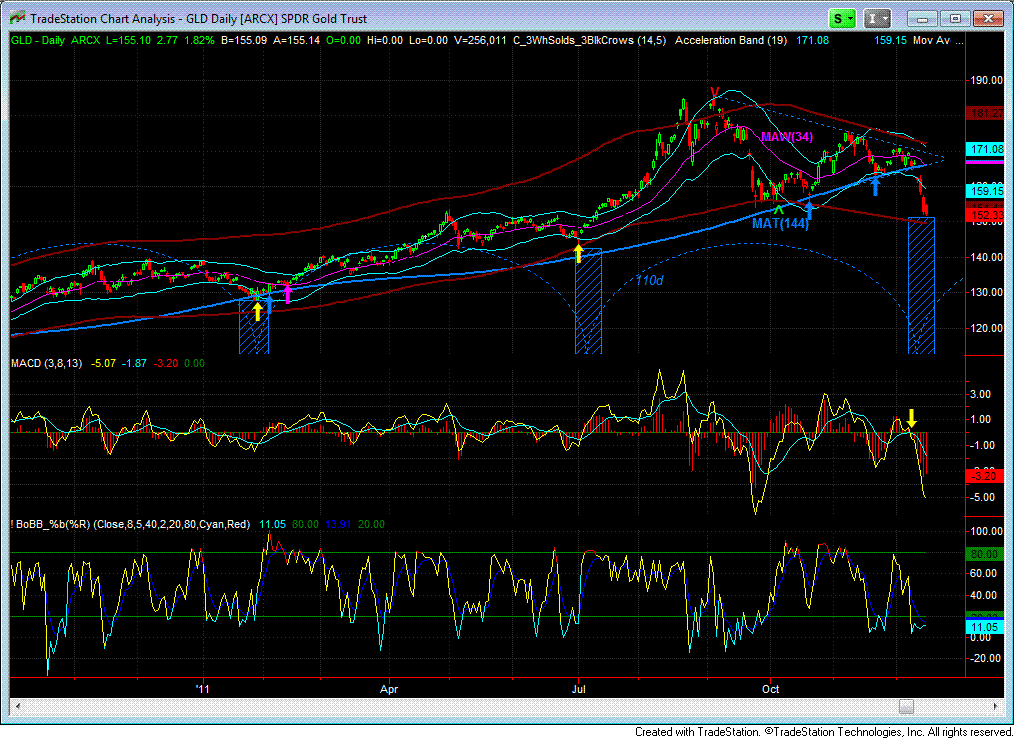Click the "ARCX" exchange label in the status line
1014x738 pixels.
(x=85, y=40)
